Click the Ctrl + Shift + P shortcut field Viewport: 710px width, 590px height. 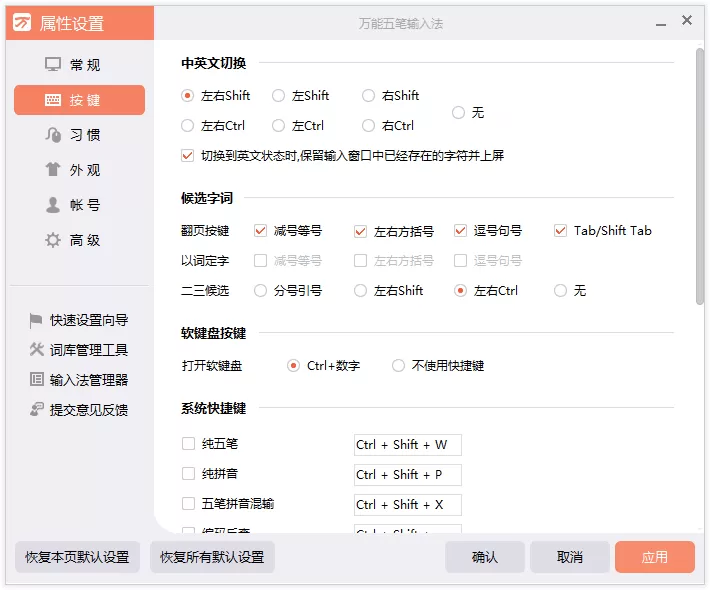tap(408, 475)
